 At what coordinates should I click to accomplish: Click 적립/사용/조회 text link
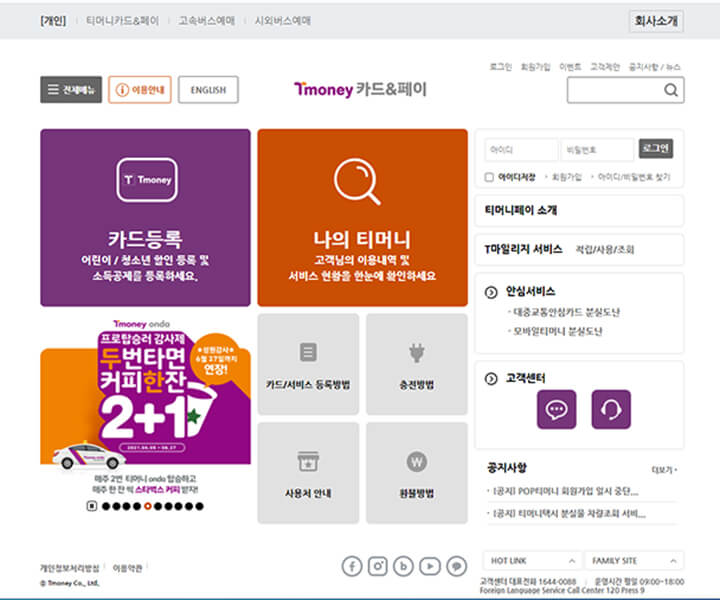[x=605, y=249]
